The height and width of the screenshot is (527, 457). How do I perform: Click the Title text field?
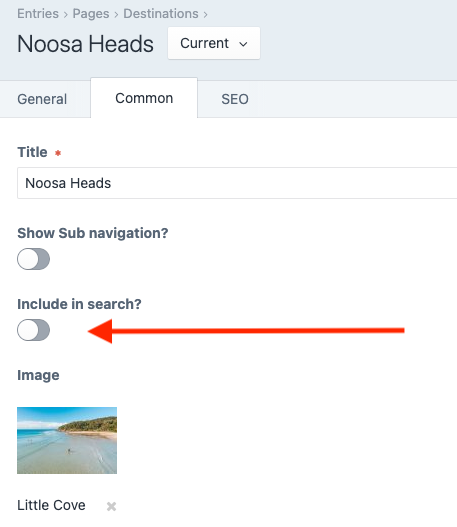pos(237,183)
